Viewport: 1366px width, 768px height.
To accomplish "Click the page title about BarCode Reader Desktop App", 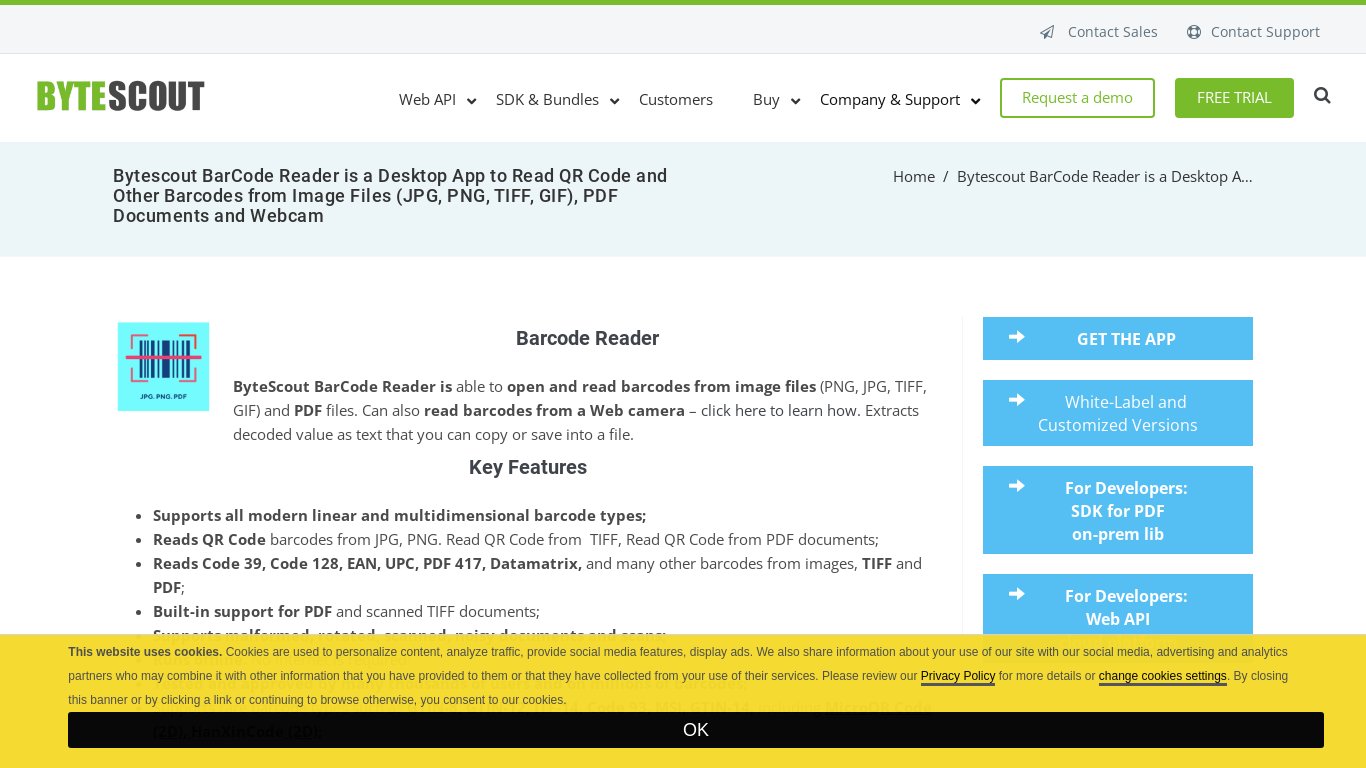I will coord(390,196).
